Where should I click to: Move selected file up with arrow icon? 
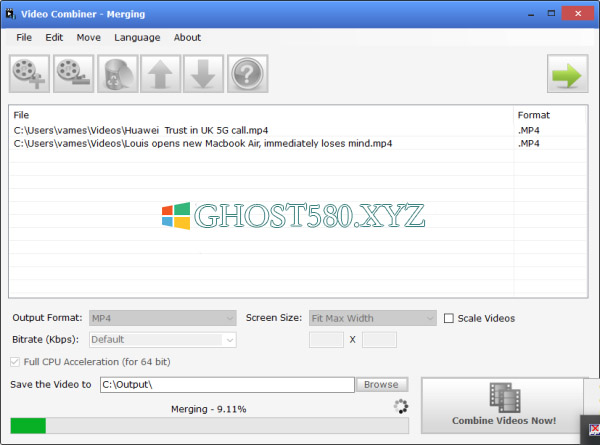pyautogui.click(x=160, y=73)
